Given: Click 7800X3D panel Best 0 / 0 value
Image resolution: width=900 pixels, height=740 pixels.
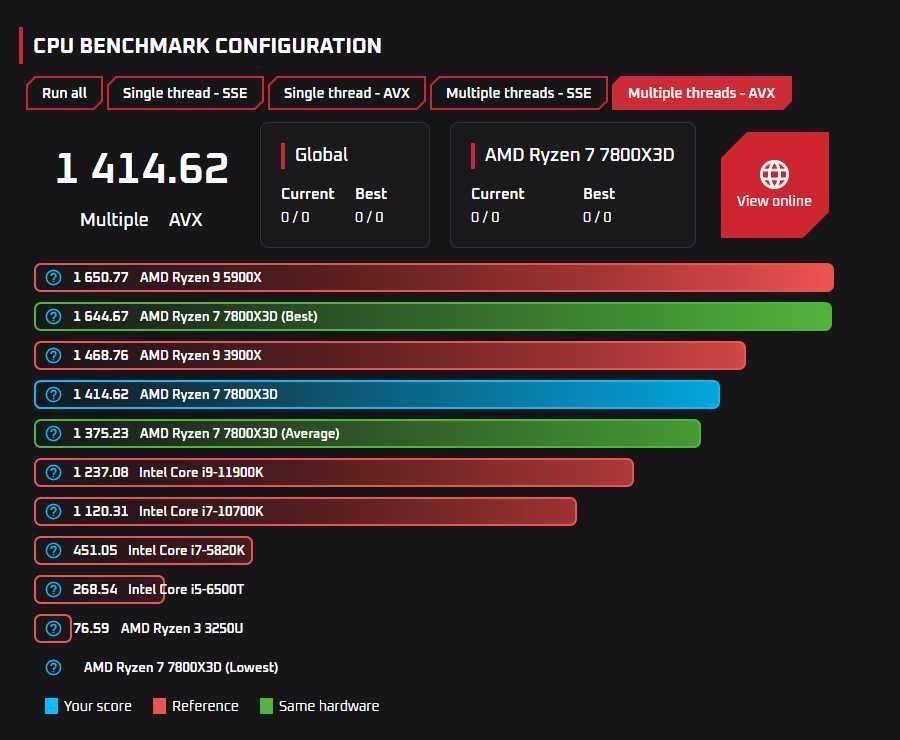Looking at the screenshot, I should point(597,217).
